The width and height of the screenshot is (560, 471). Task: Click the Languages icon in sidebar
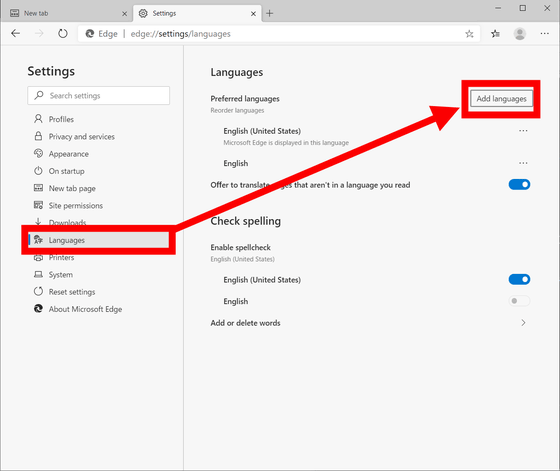(x=38, y=240)
